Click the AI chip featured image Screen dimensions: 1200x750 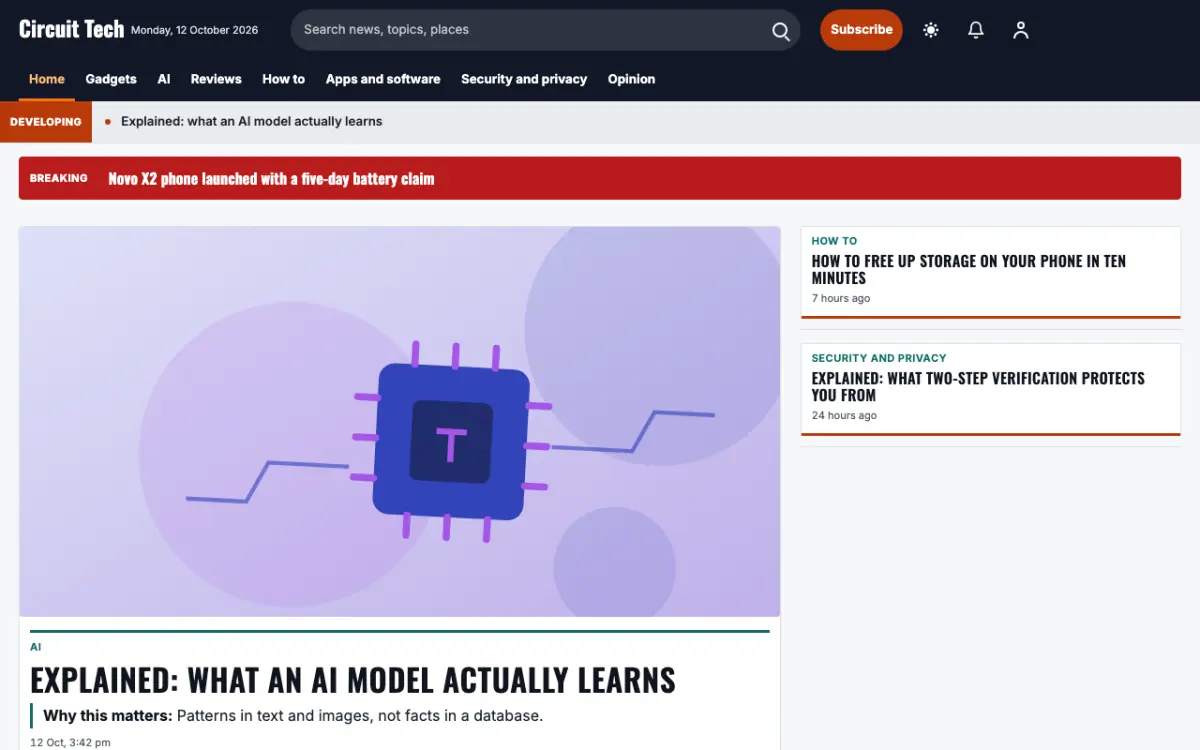(399, 421)
